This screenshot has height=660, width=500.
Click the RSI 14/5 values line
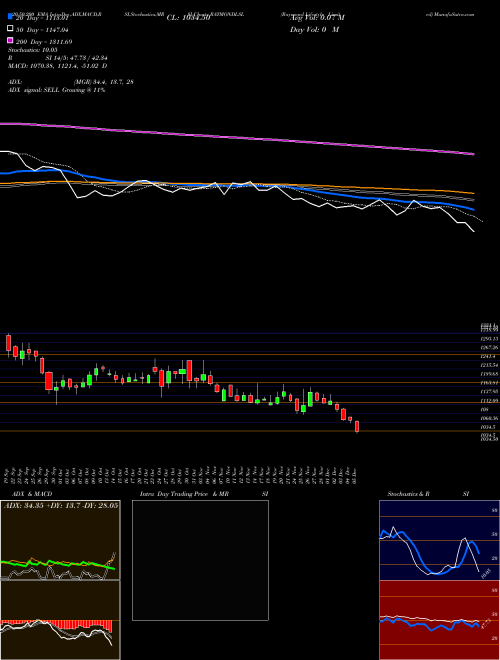click(x=58, y=58)
